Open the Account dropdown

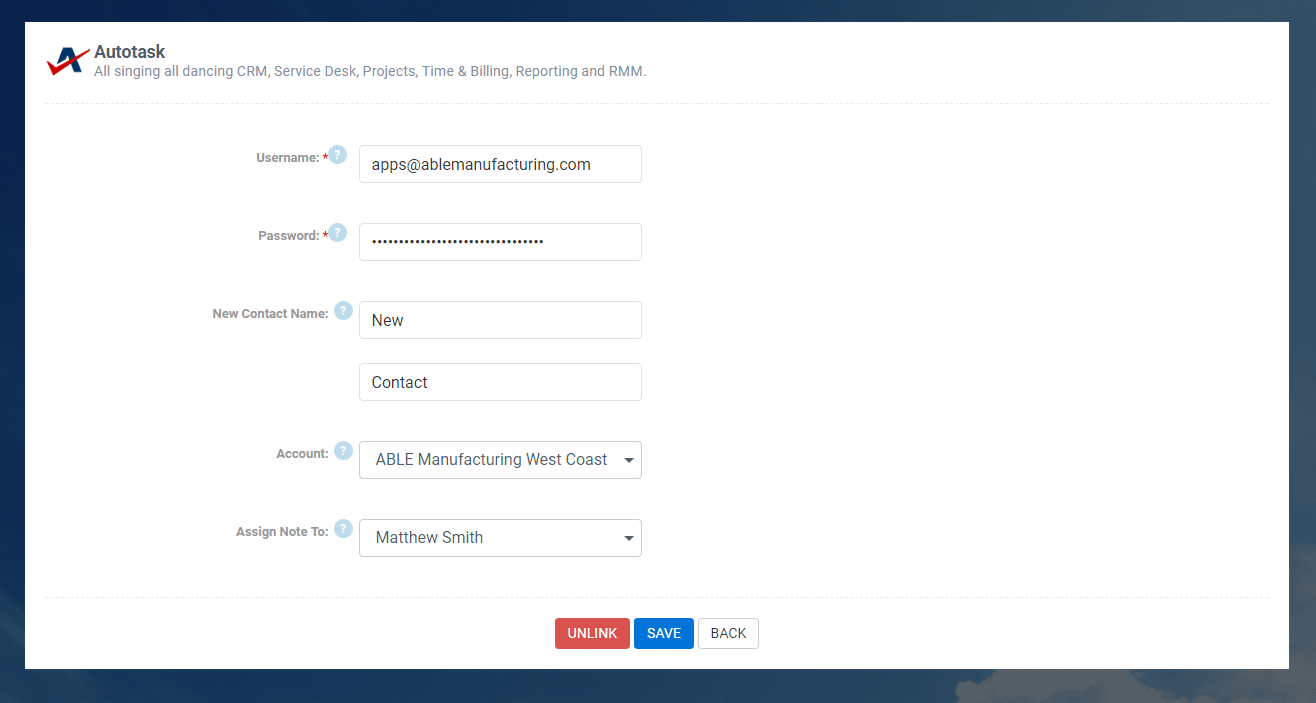[x=500, y=460]
